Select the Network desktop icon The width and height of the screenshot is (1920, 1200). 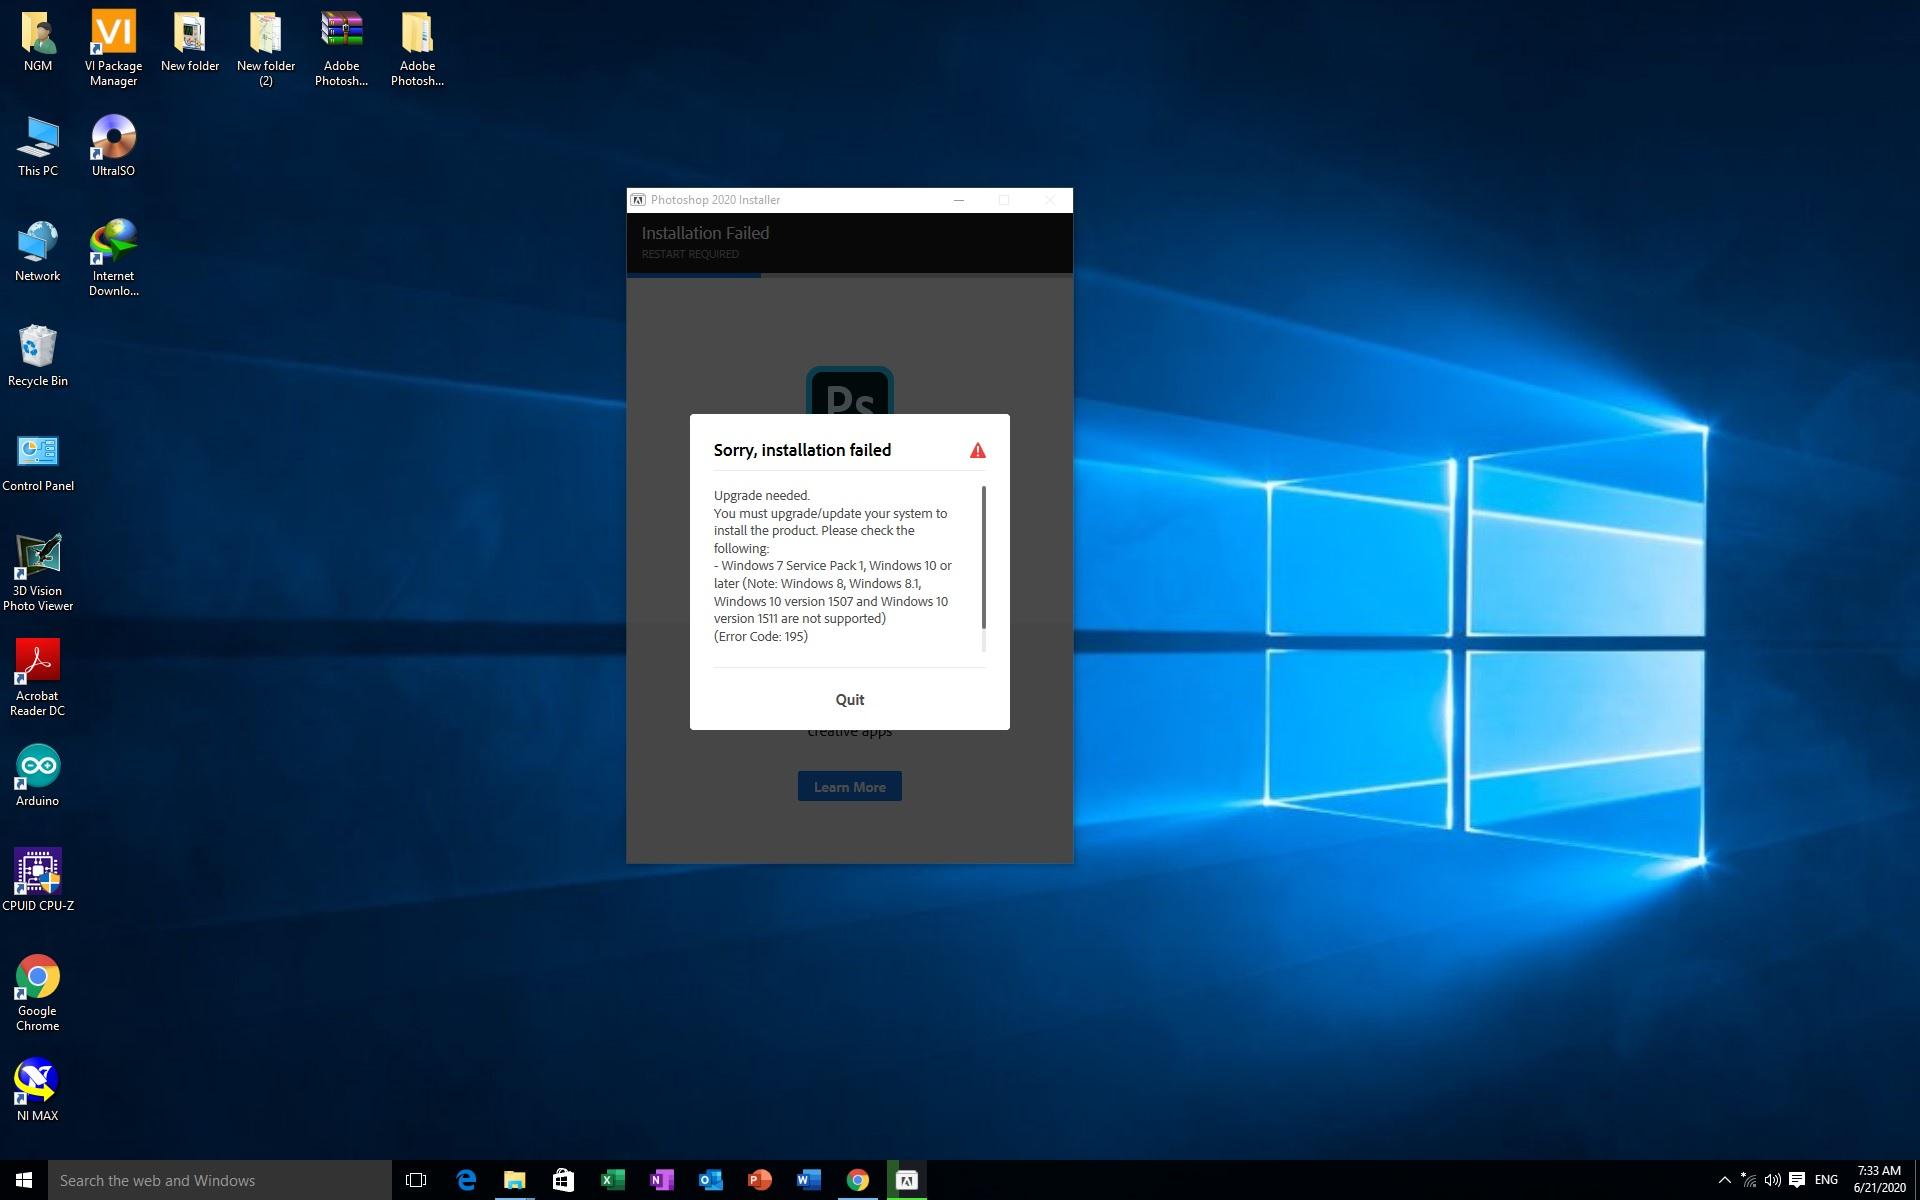tap(38, 252)
